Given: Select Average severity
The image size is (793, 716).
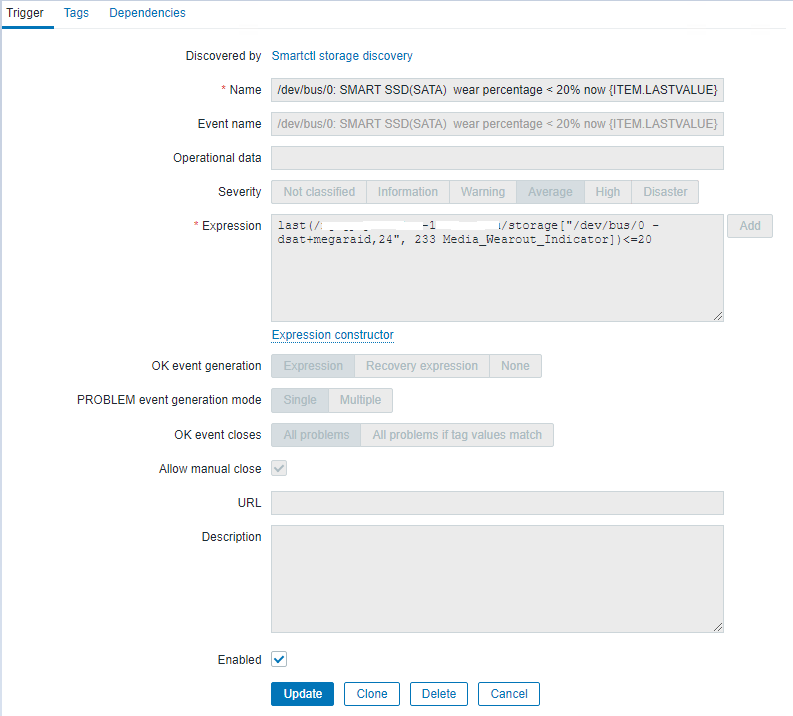Looking at the screenshot, I should (x=550, y=192).
